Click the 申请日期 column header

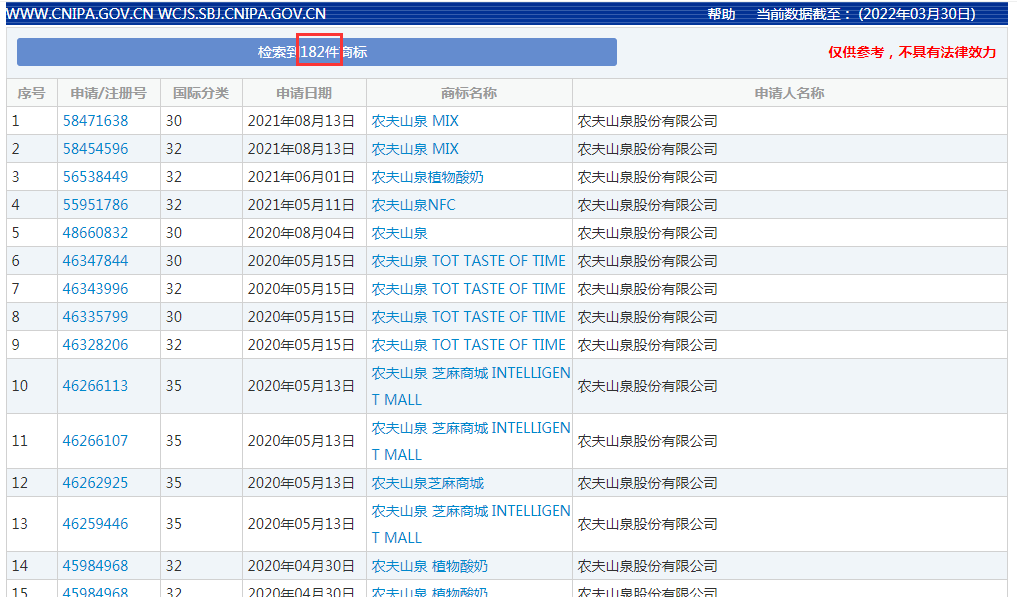[x=304, y=93]
